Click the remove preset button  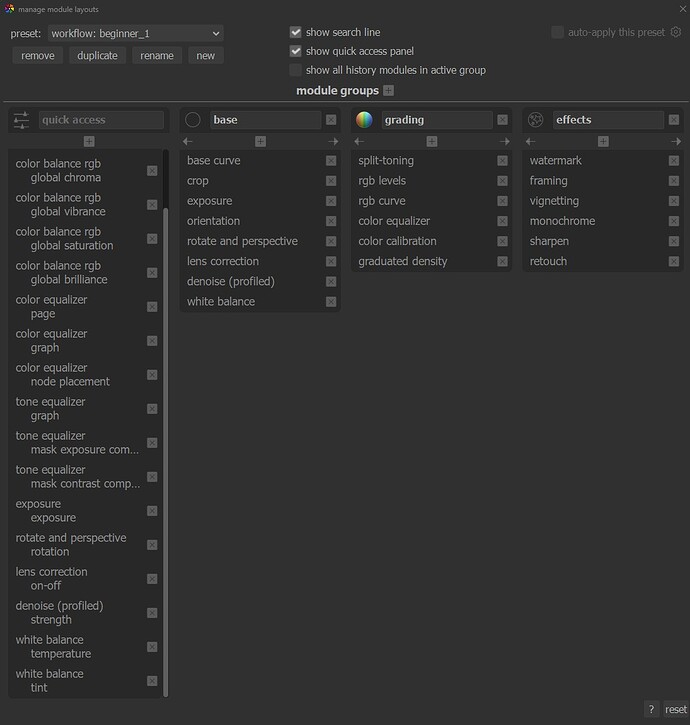point(37,55)
